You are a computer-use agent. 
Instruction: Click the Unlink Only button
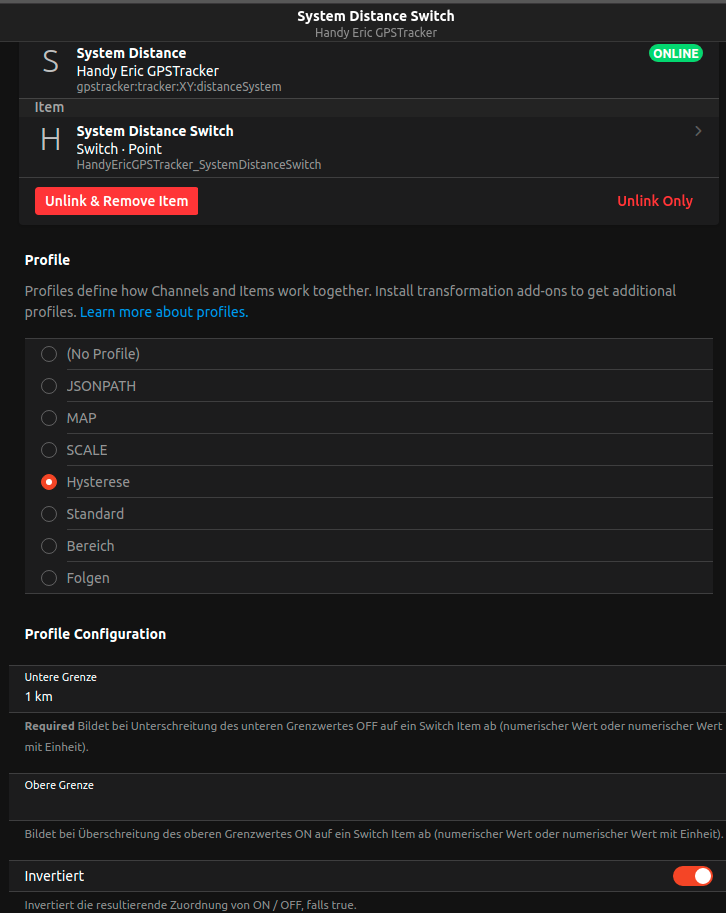(655, 201)
